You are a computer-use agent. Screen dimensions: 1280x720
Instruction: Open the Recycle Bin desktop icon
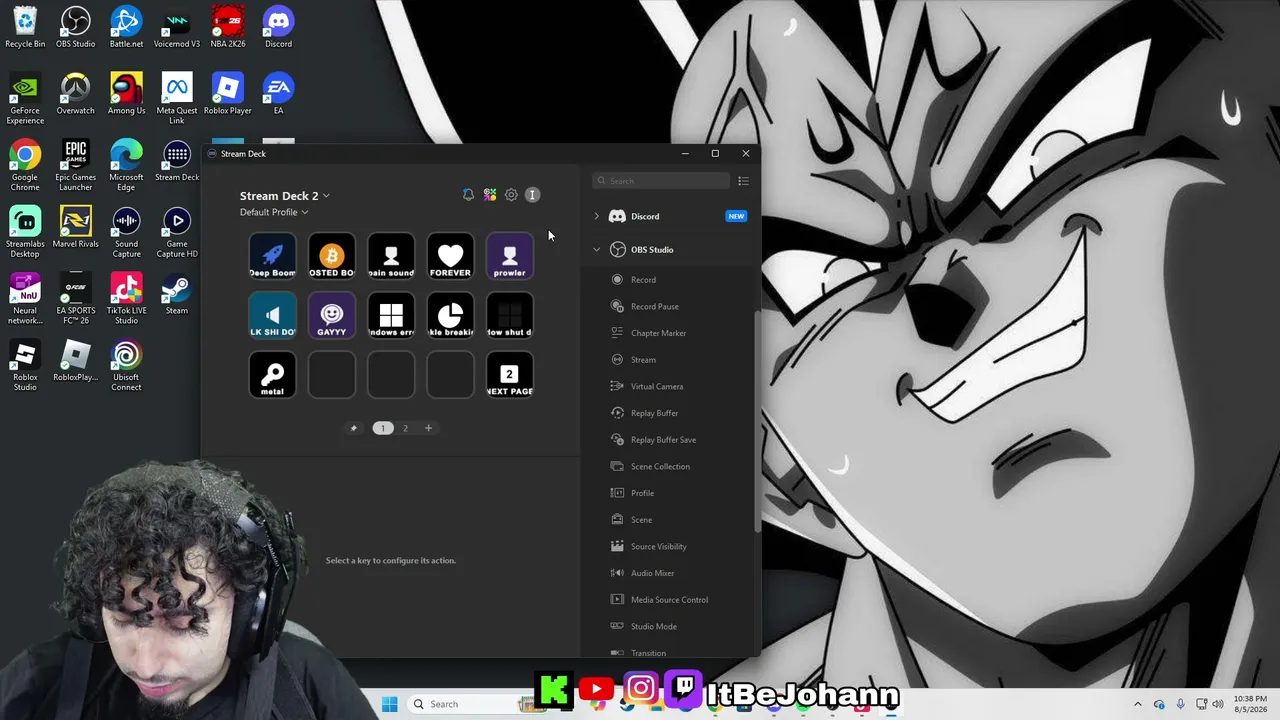tap(25, 27)
